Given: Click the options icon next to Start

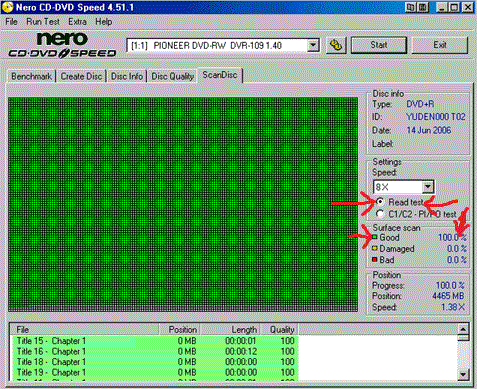Looking at the screenshot, I should click(336, 45).
